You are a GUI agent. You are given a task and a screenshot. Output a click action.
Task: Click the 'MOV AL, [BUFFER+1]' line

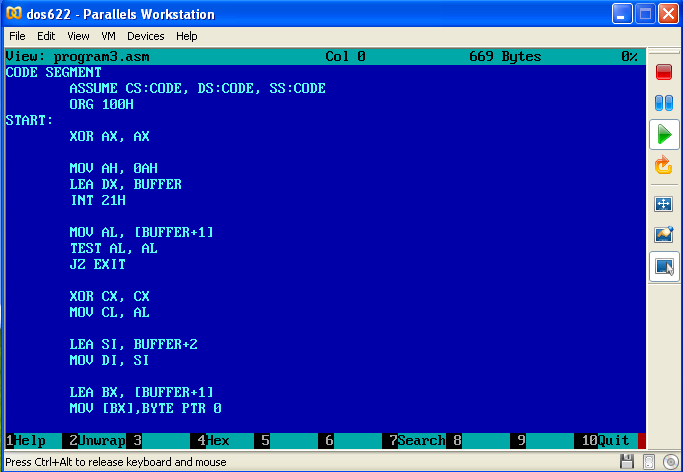[x=142, y=232]
